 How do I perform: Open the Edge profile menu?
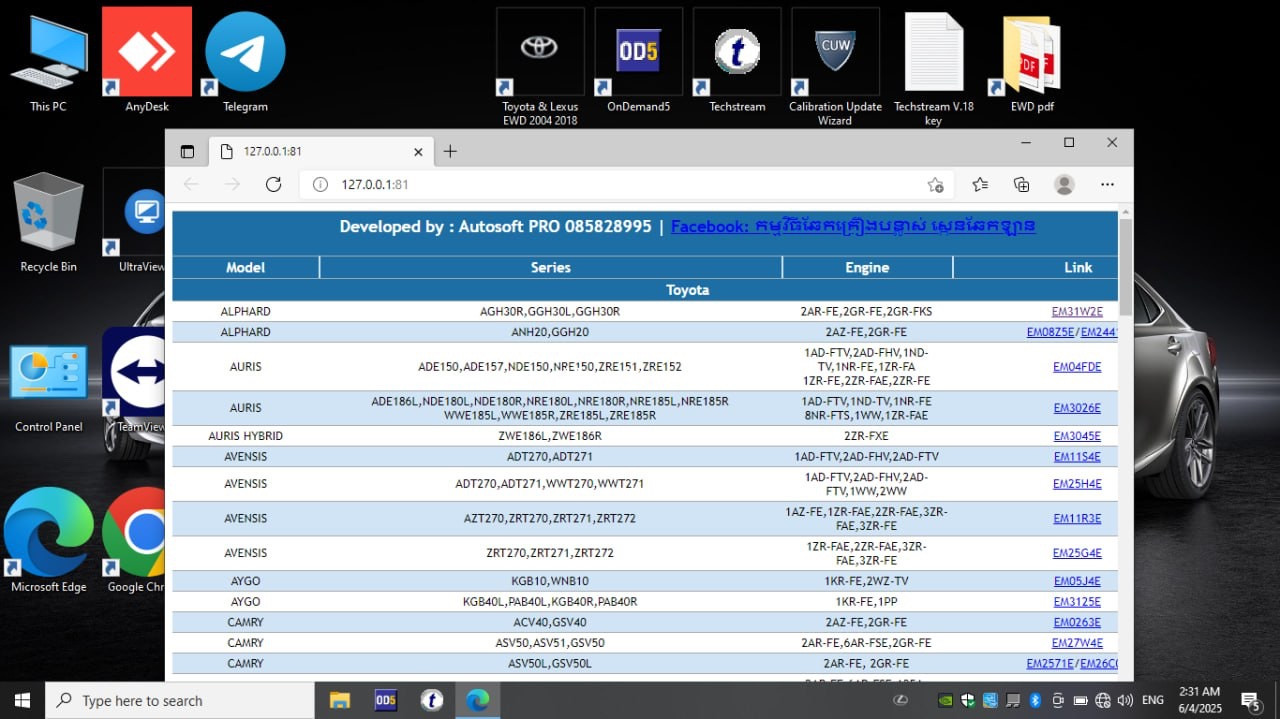point(1064,184)
